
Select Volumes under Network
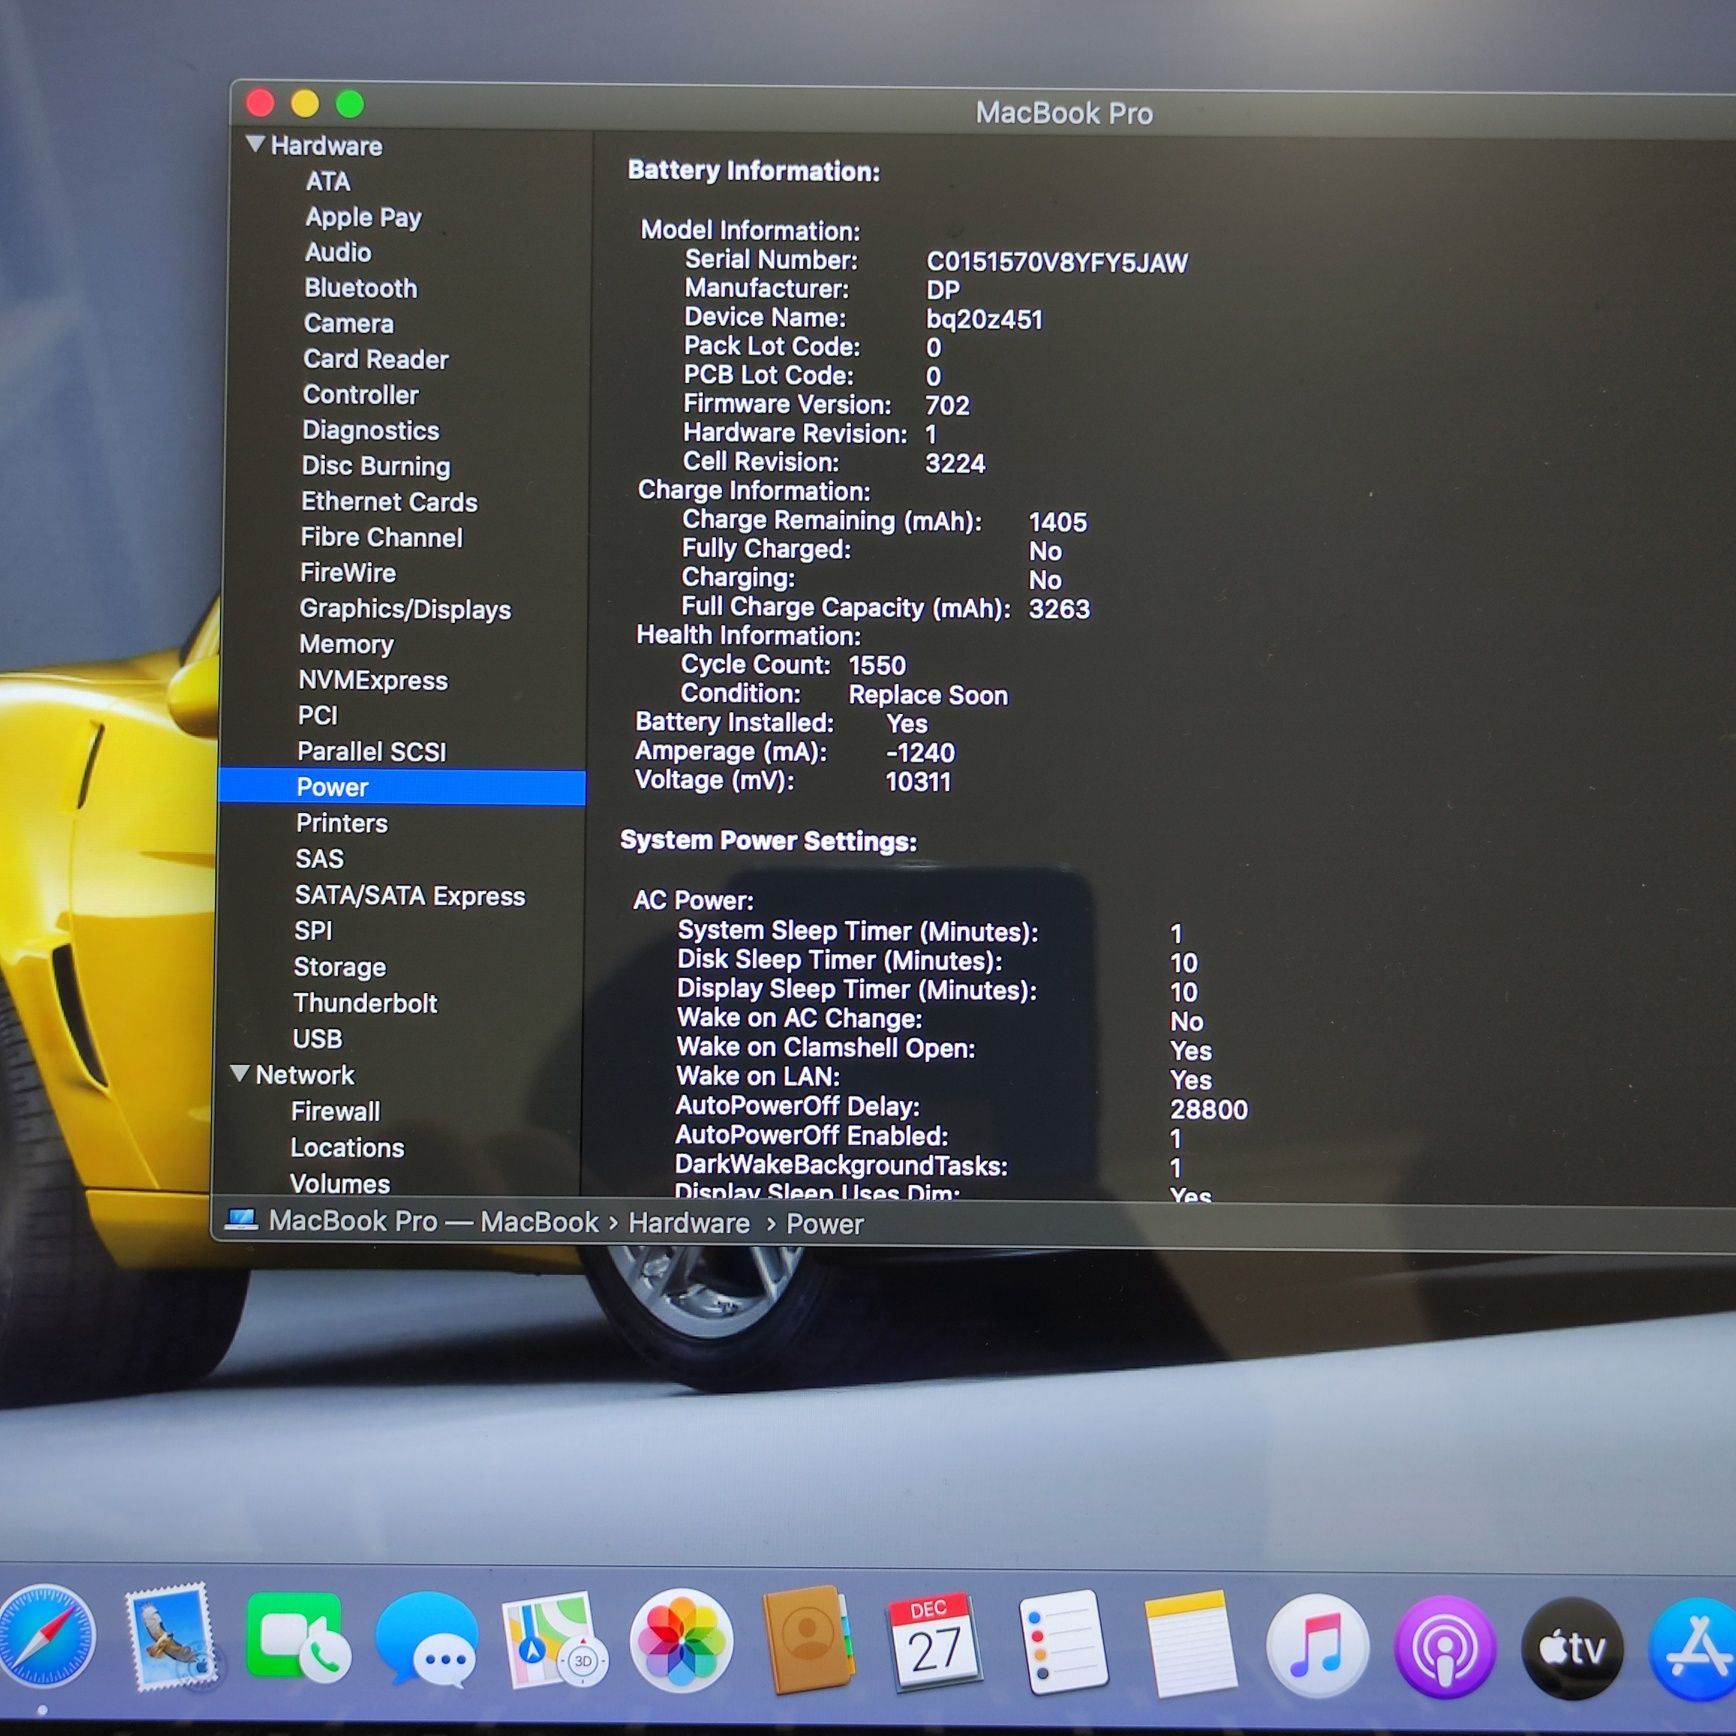[x=339, y=1183]
